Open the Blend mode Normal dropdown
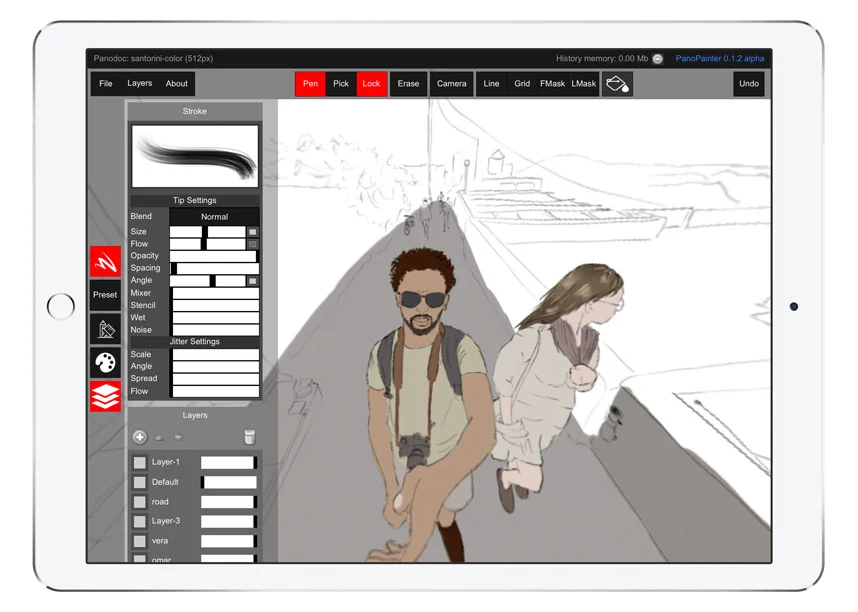This screenshot has width=858, height=612. (x=214, y=217)
